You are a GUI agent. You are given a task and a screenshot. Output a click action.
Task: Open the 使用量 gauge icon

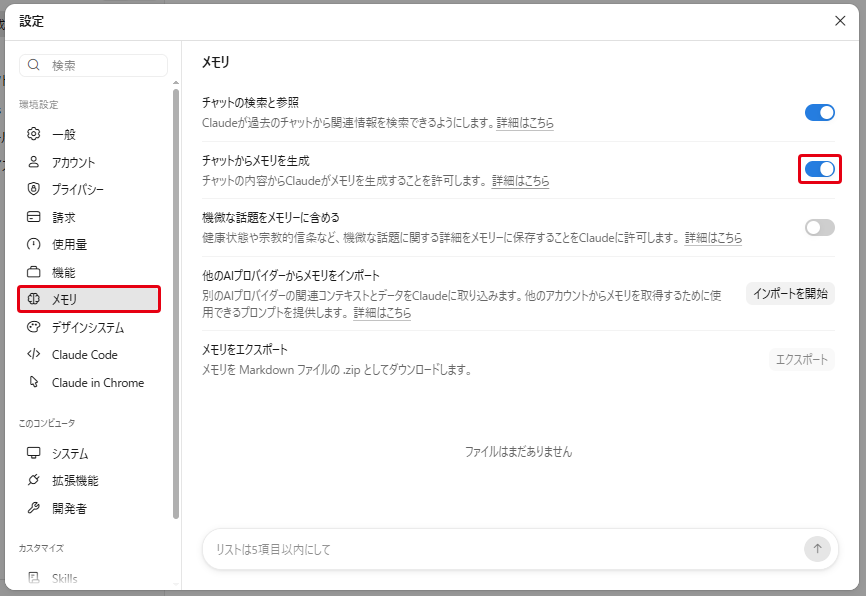[34, 244]
